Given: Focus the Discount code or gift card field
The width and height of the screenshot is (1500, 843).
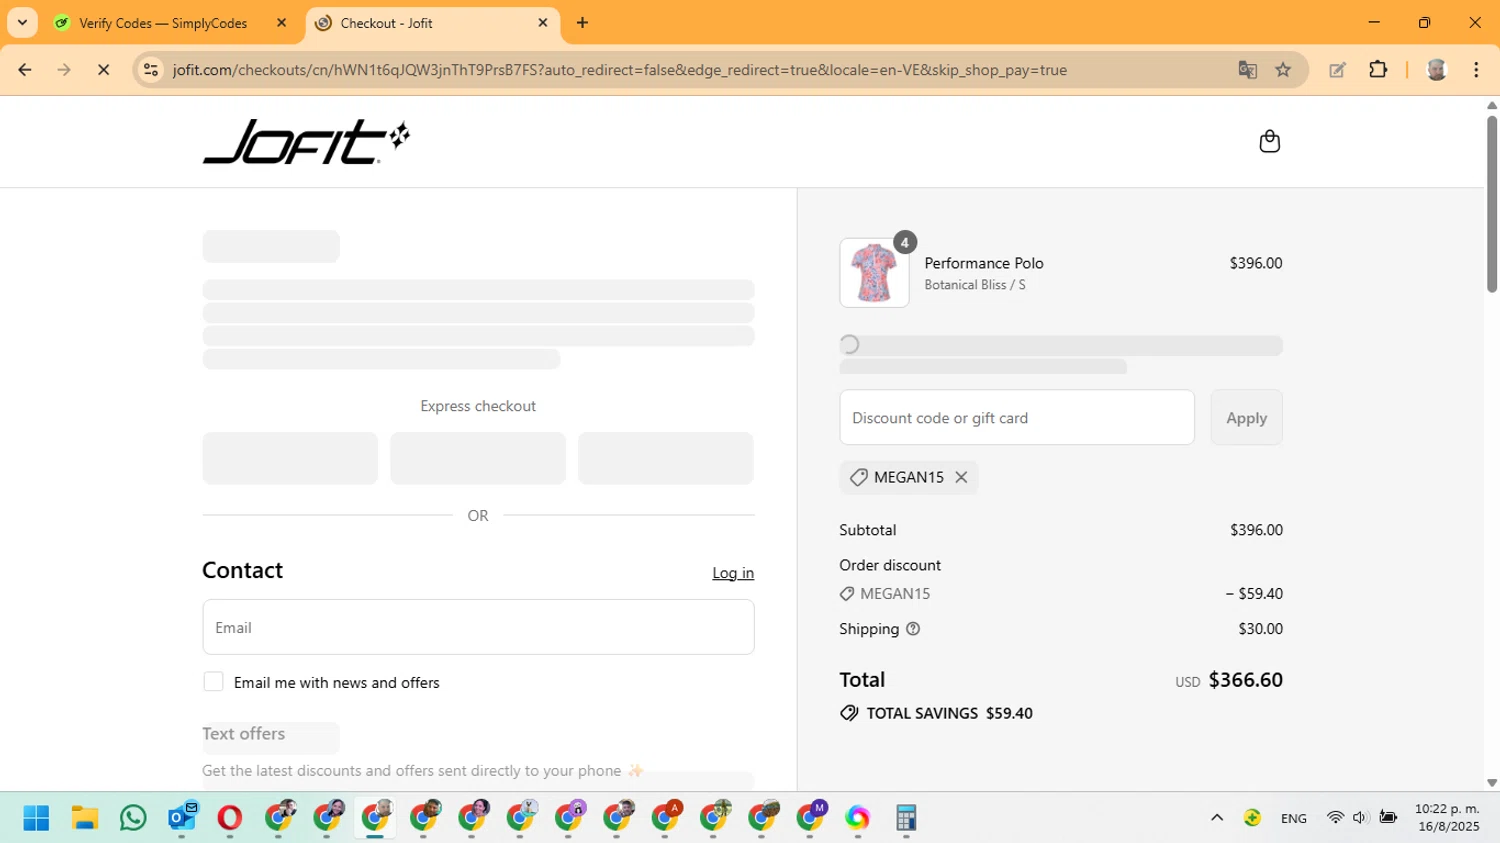Looking at the screenshot, I should click(x=1017, y=418).
